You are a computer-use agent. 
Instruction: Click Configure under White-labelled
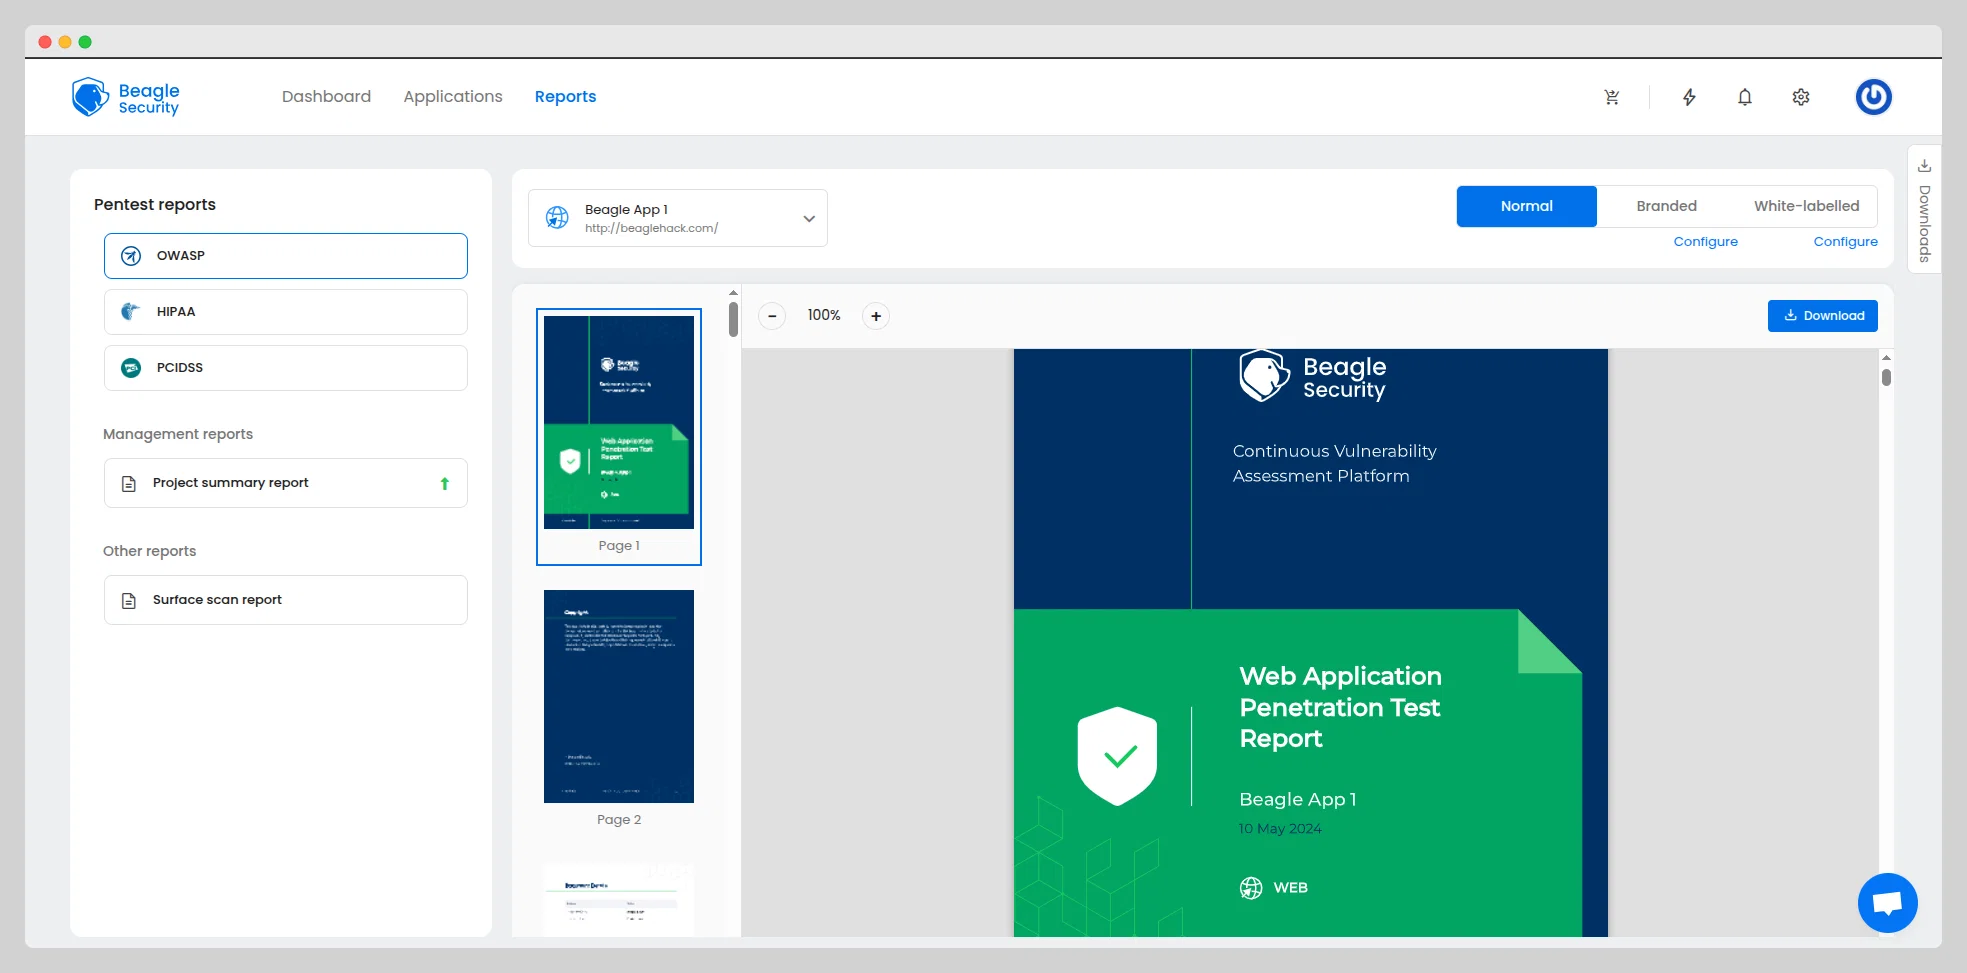(x=1846, y=242)
